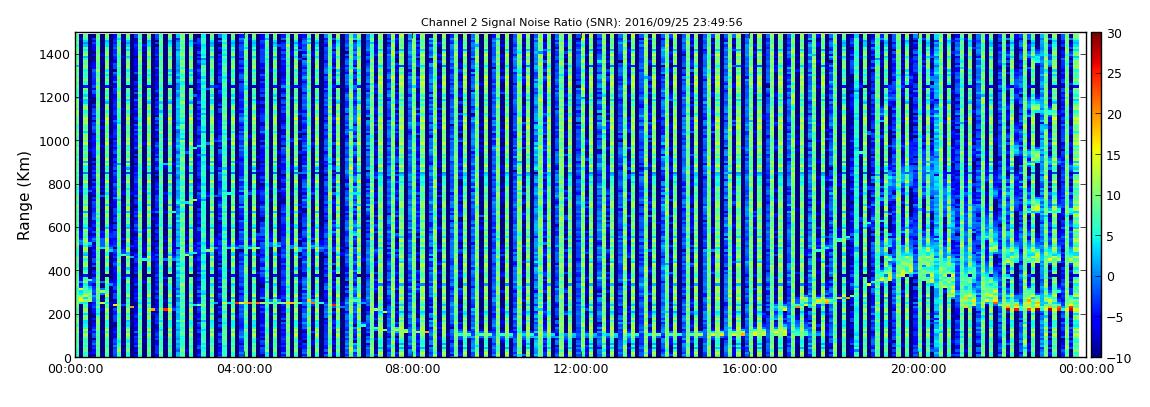
Task: Click the 1000 range tick label
Action: point(55,141)
